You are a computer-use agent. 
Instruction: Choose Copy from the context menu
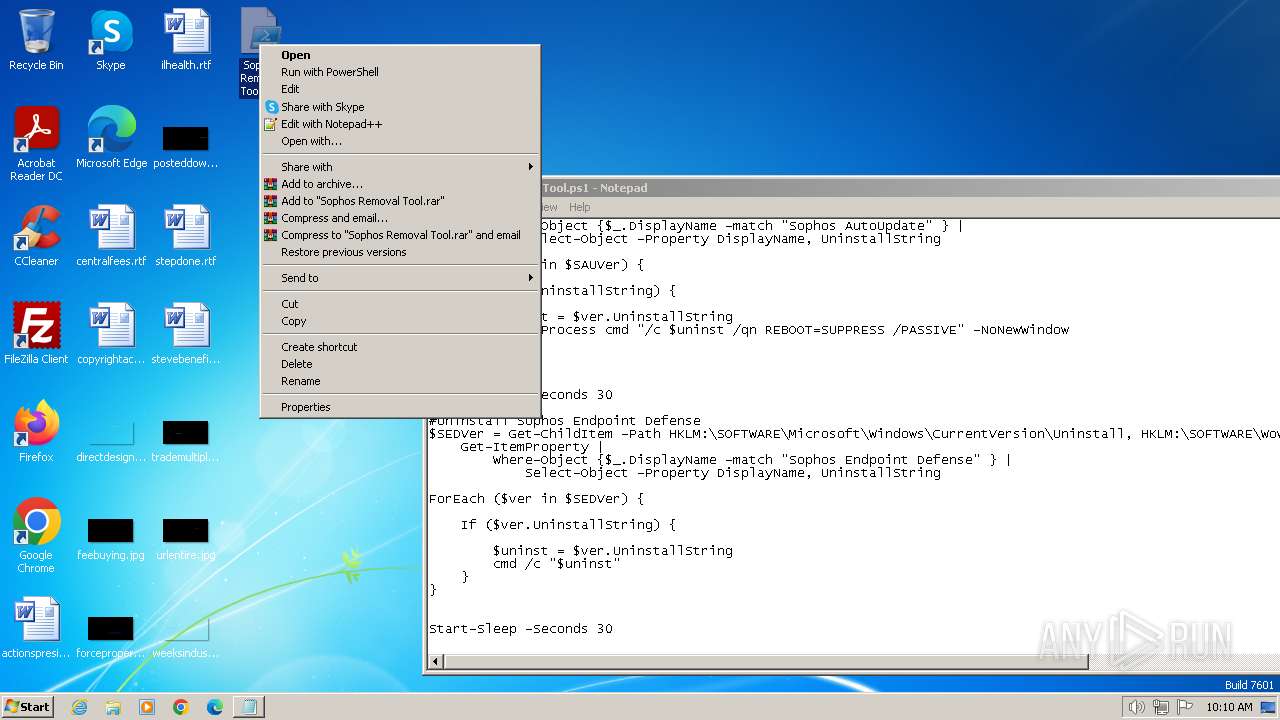point(400,321)
